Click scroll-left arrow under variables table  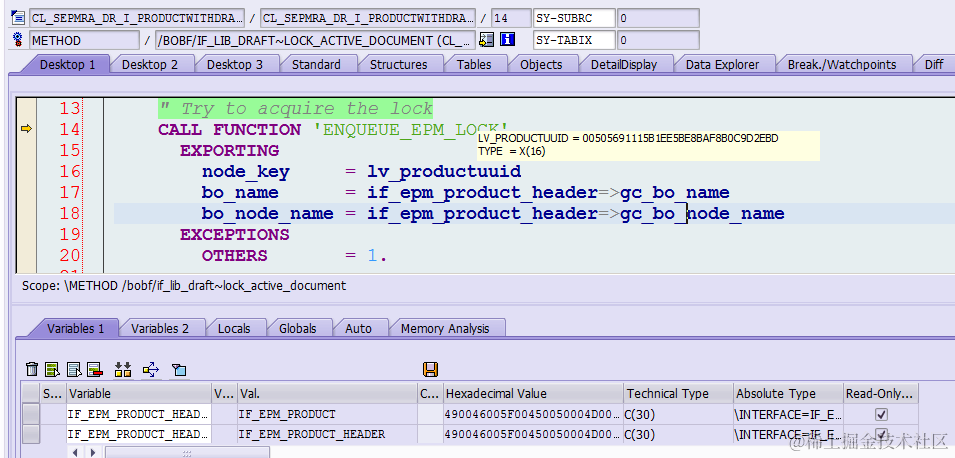[x=76, y=453]
